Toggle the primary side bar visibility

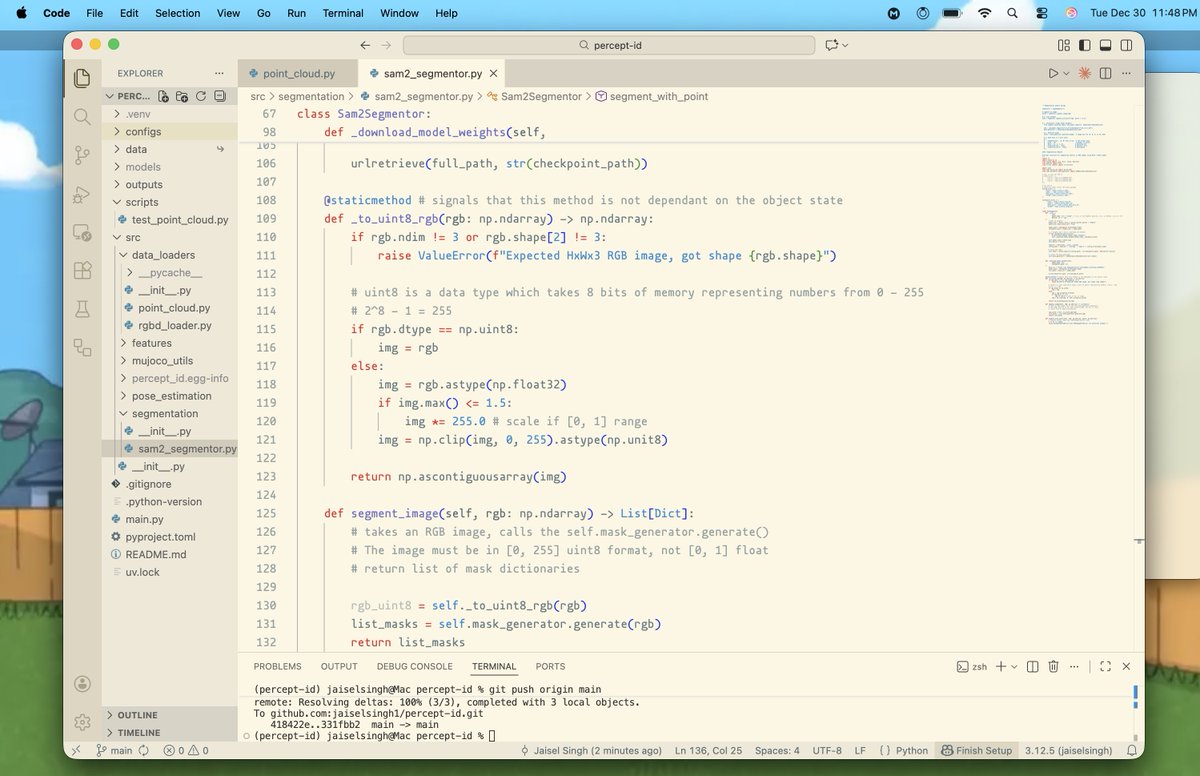[x=1085, y=45]
